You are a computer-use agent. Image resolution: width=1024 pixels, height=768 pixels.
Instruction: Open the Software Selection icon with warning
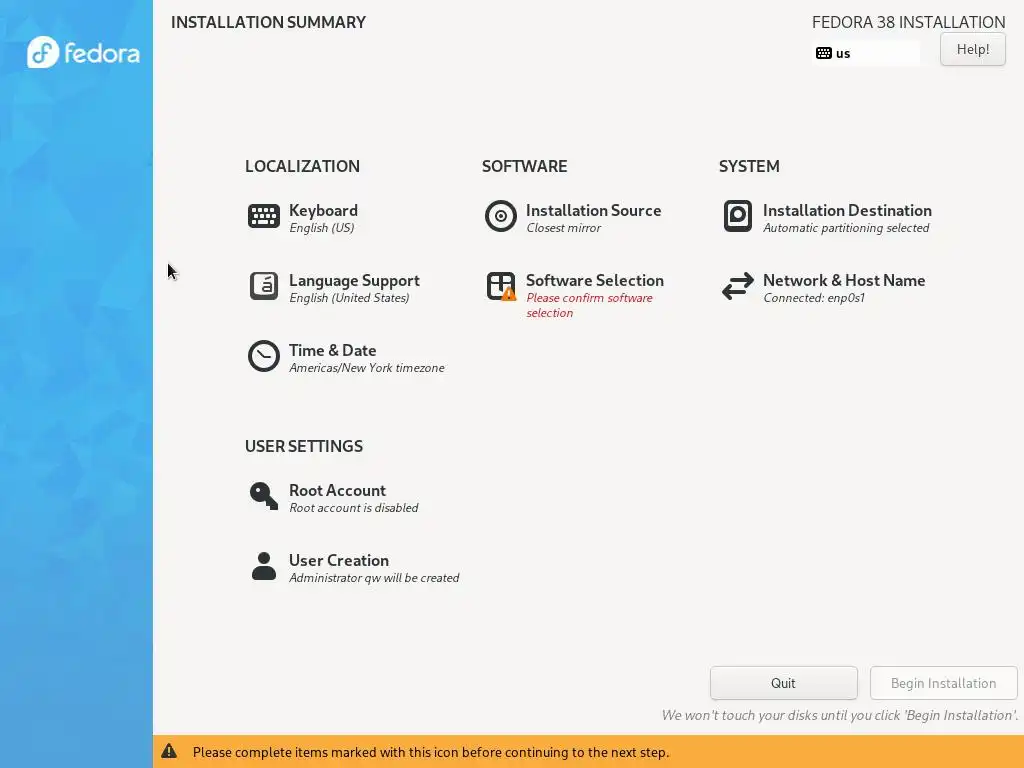[x=501, y=286]
